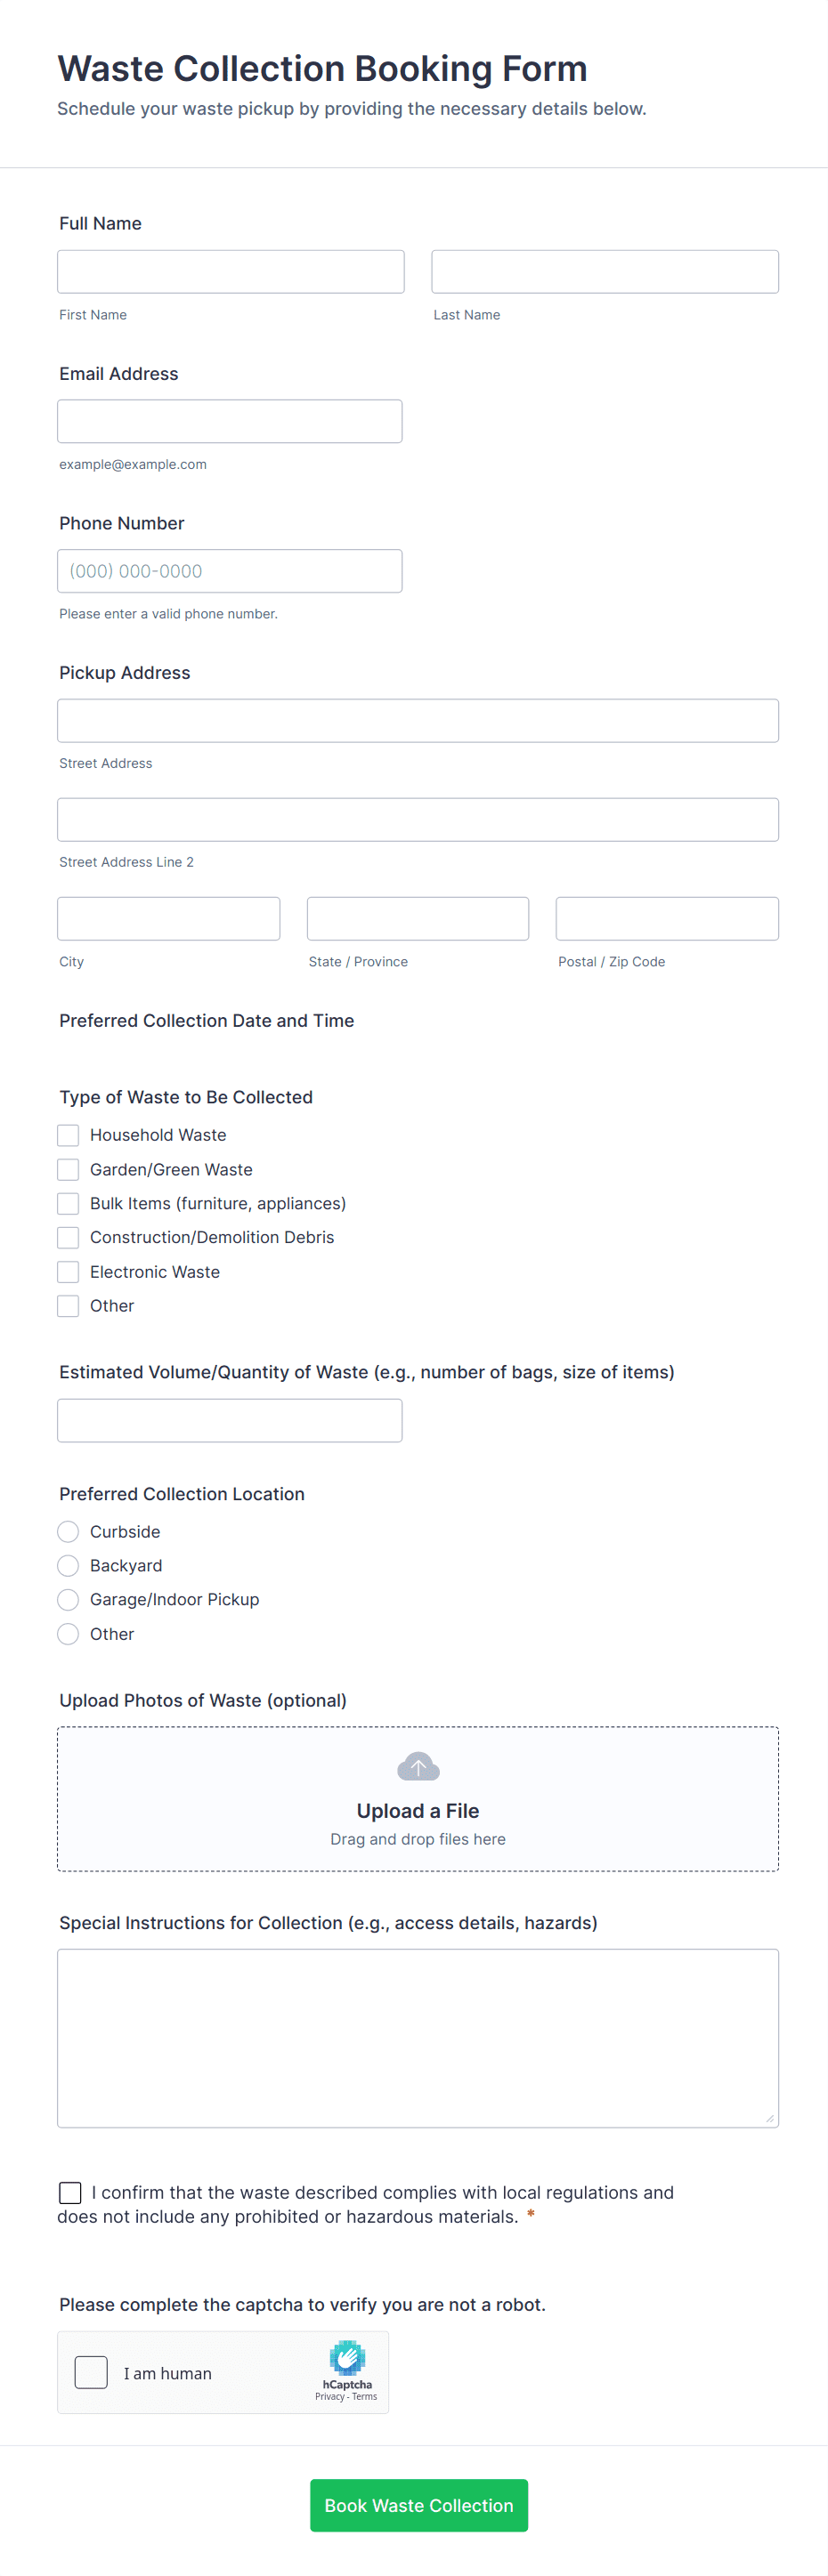Click the hCaptcha logo icon
The image size is (828, 2576).
(x=347, y=2358)
